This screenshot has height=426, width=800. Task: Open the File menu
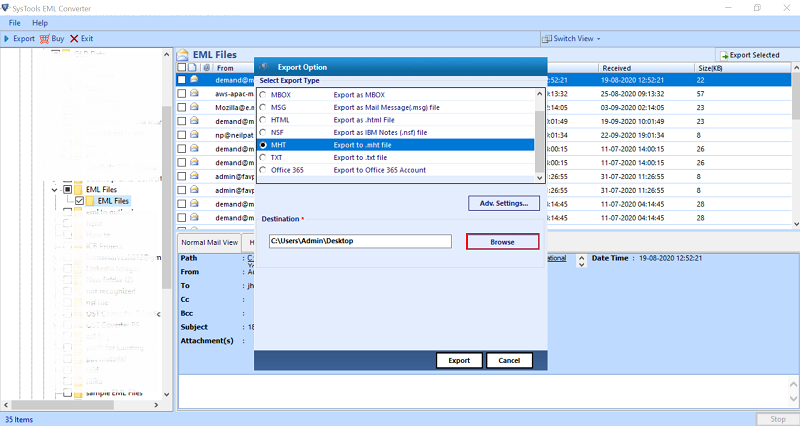[15, 23]
